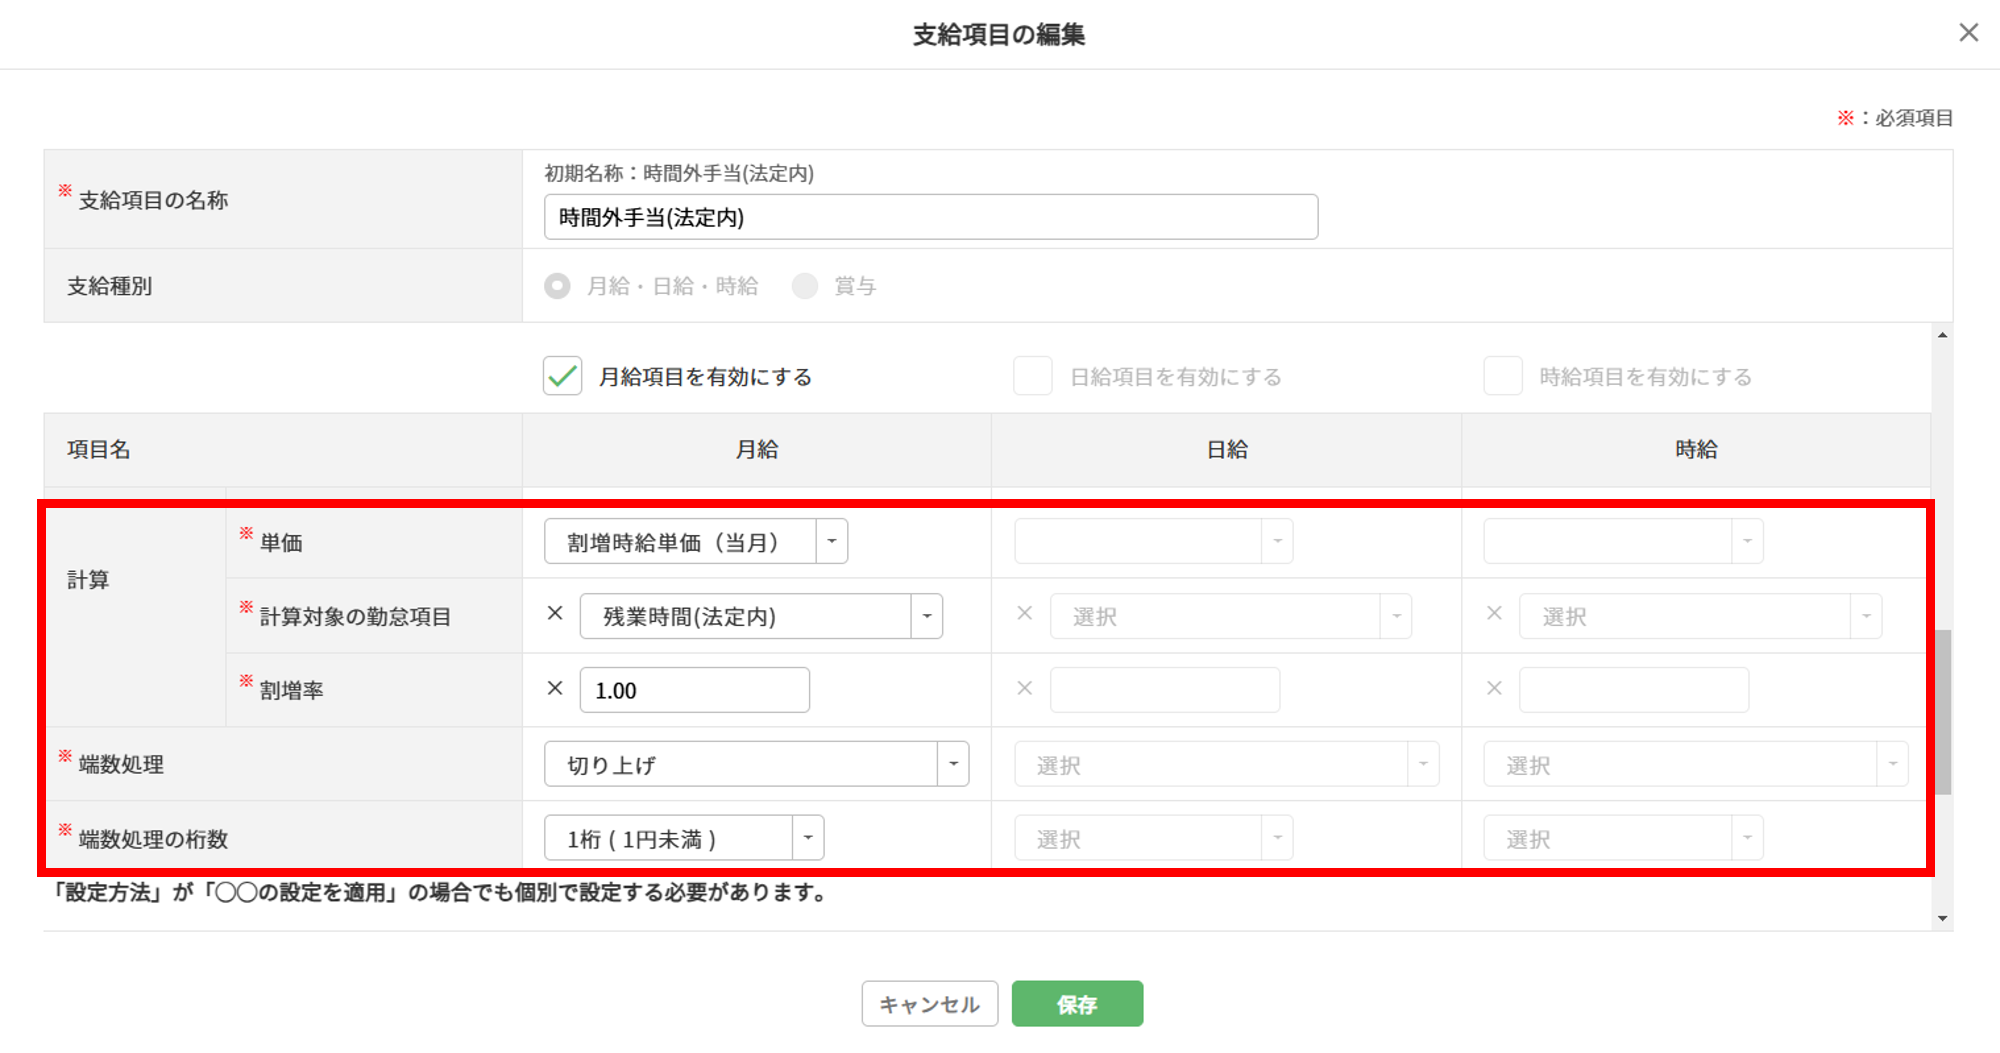Expand the 残業時間(法定内) dropdown arrow

[927, 616]
